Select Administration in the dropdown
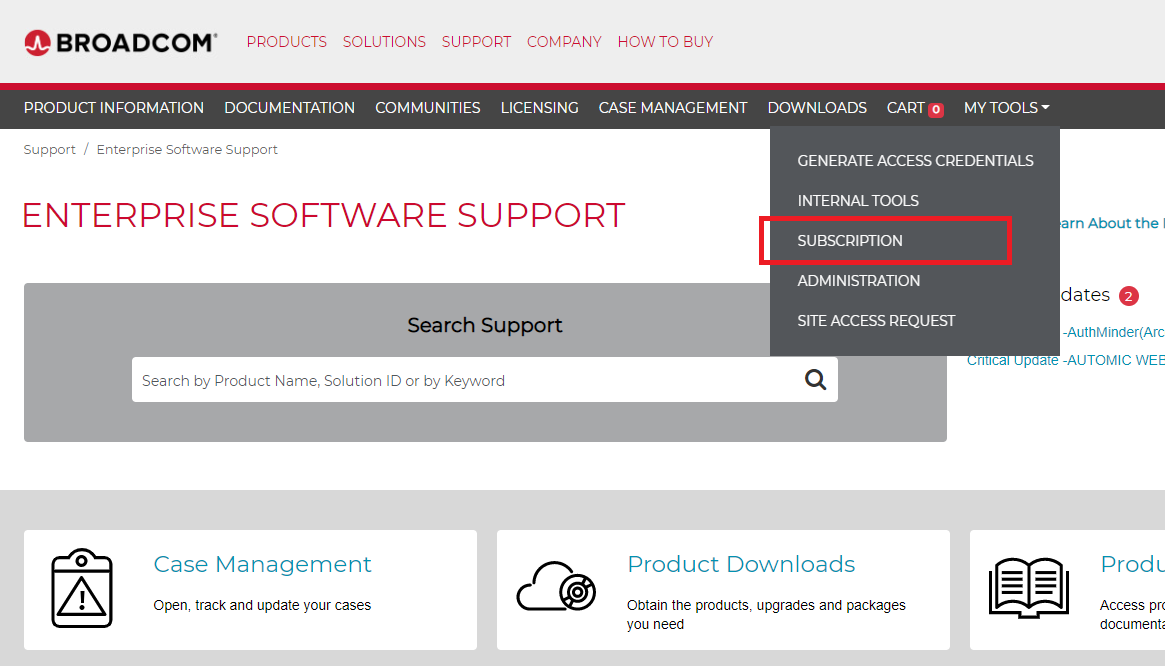The image size is (1165, 666). (858, 281)
